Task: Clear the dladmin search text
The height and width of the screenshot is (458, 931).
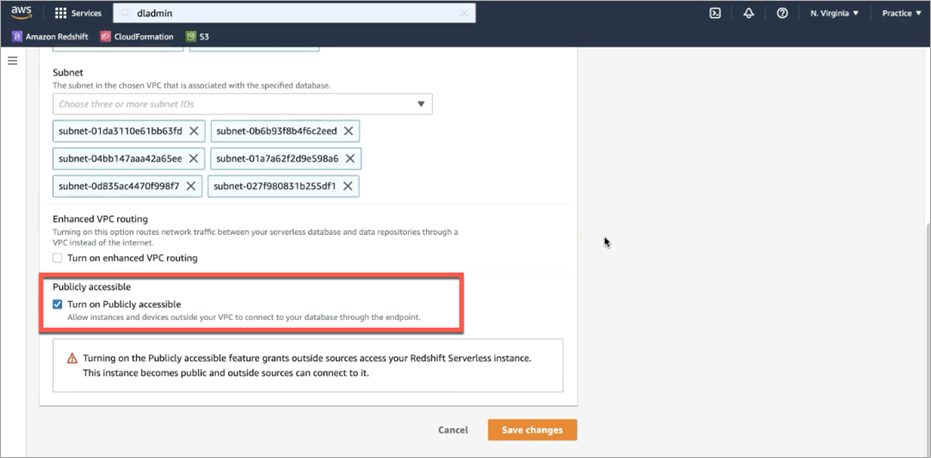Action: (x=464, y=13)
